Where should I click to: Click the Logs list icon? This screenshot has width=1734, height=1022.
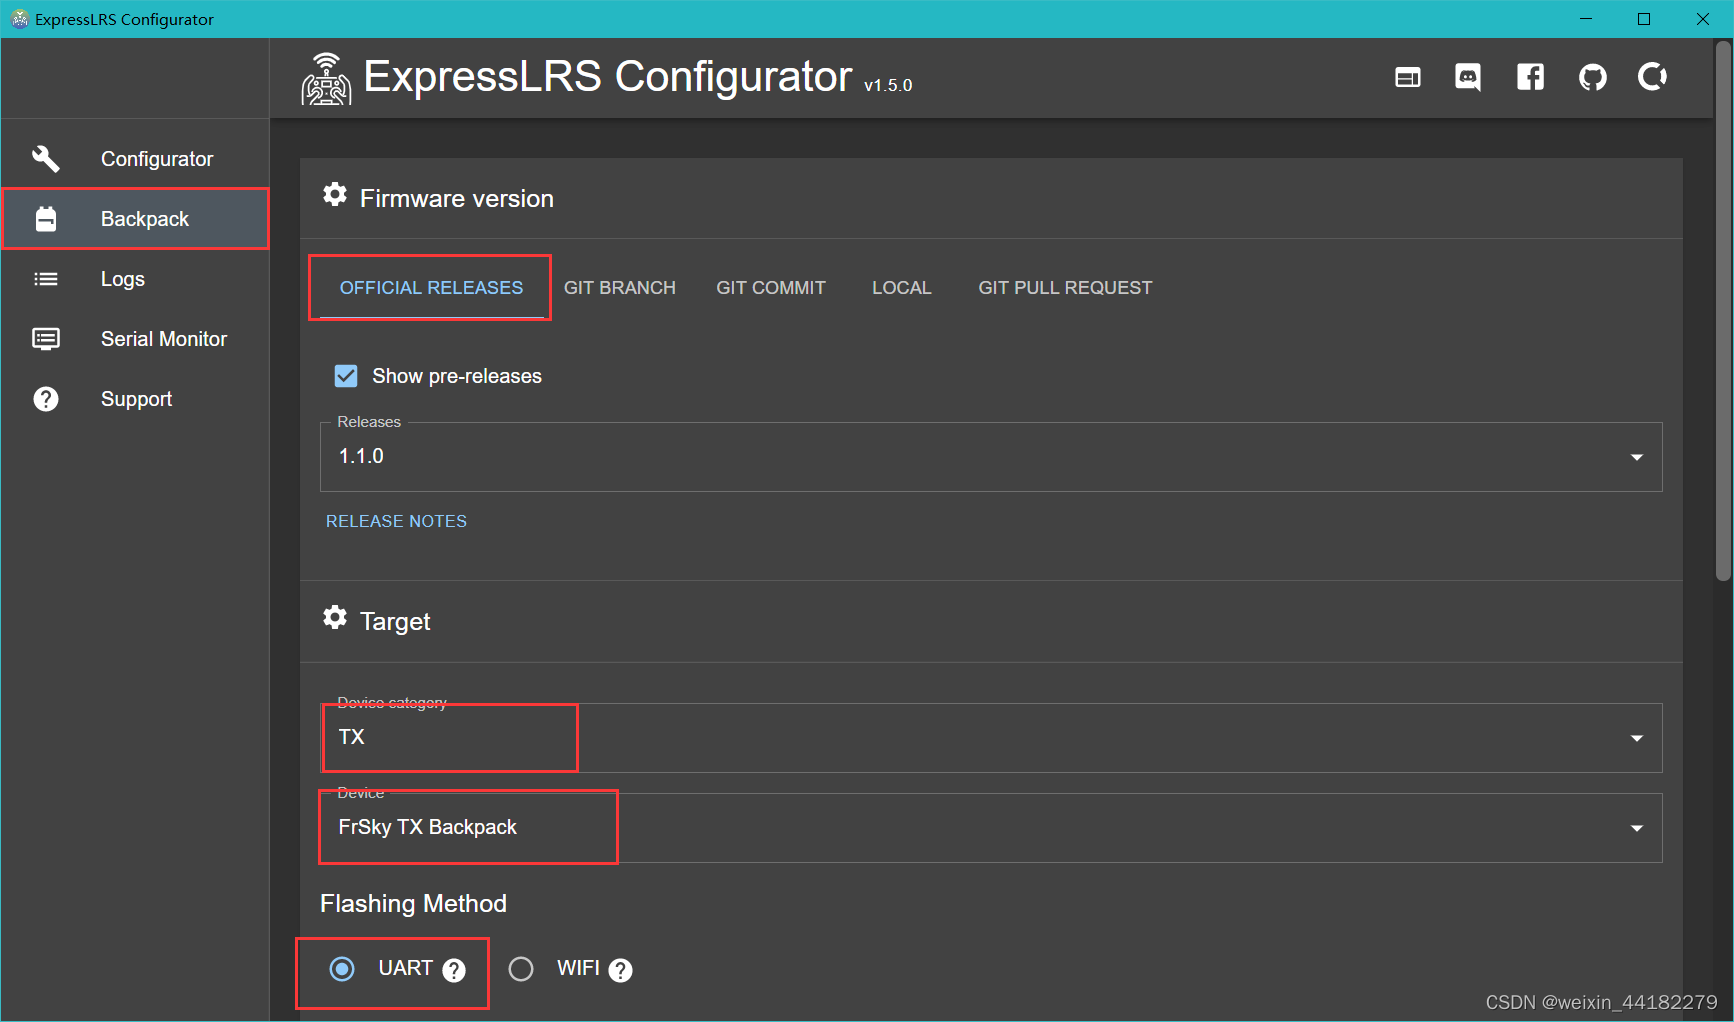click(x=46, y=279)
